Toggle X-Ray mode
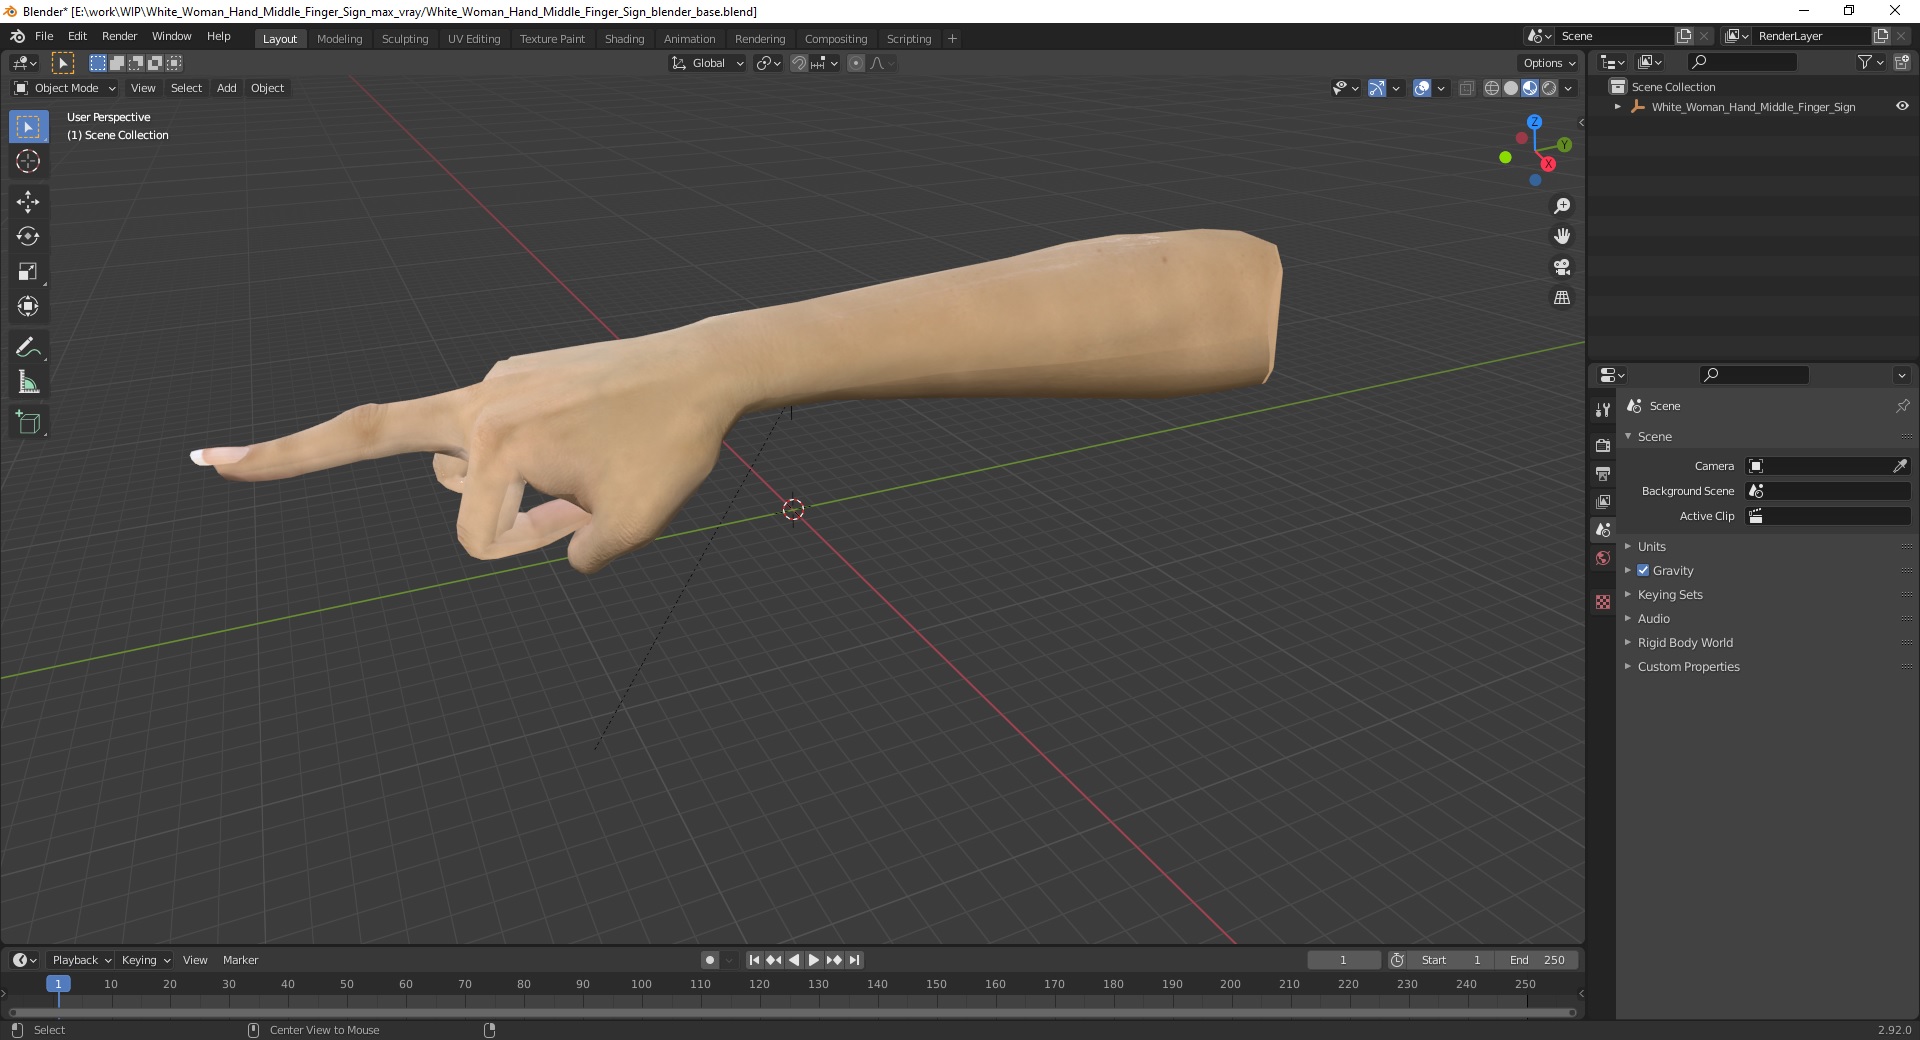 pyautogui.click(x=1466, y=88)
